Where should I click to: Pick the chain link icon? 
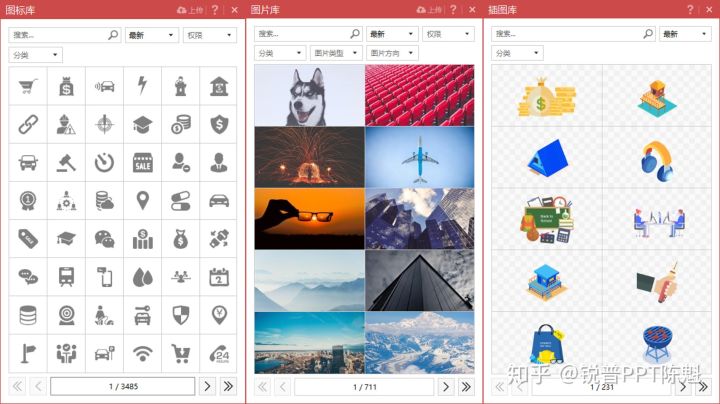(27, 124)
